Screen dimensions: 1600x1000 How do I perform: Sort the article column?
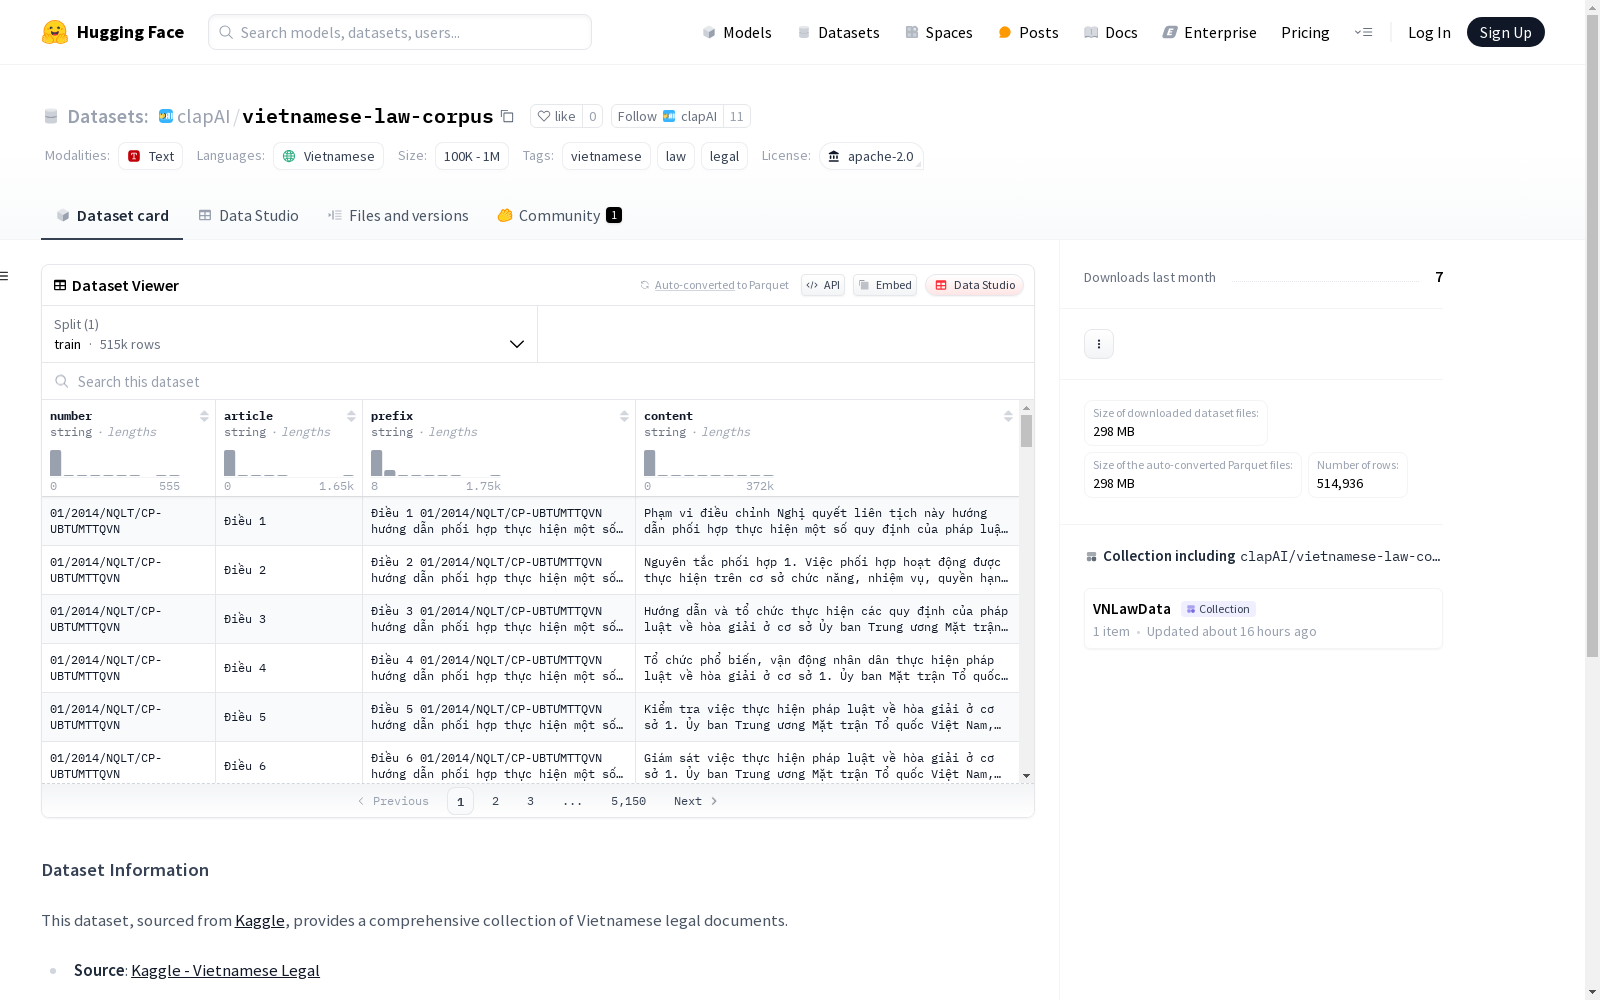pyautogui.click(x=351, y=416)
